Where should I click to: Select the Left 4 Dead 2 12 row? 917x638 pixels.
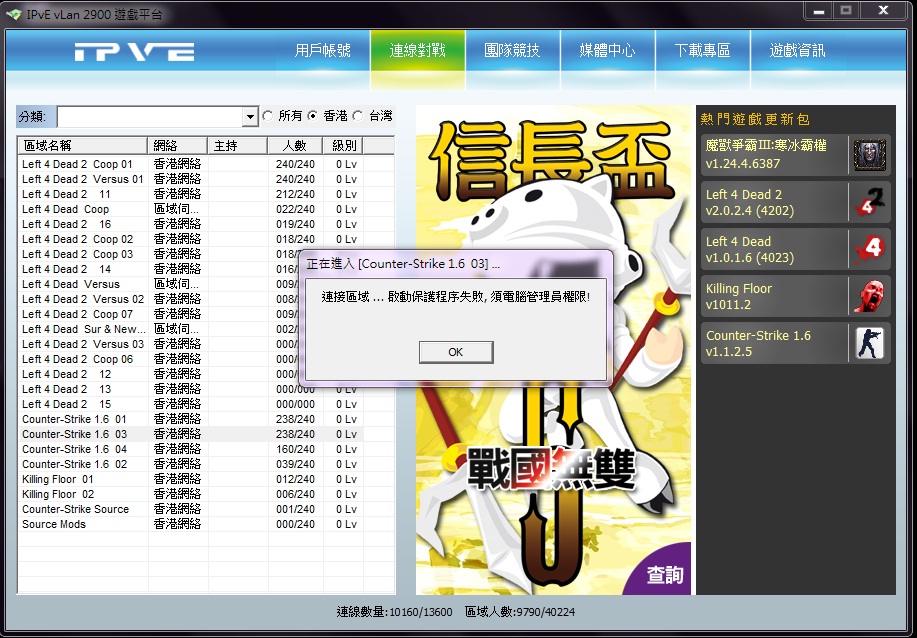coord(159,374)
